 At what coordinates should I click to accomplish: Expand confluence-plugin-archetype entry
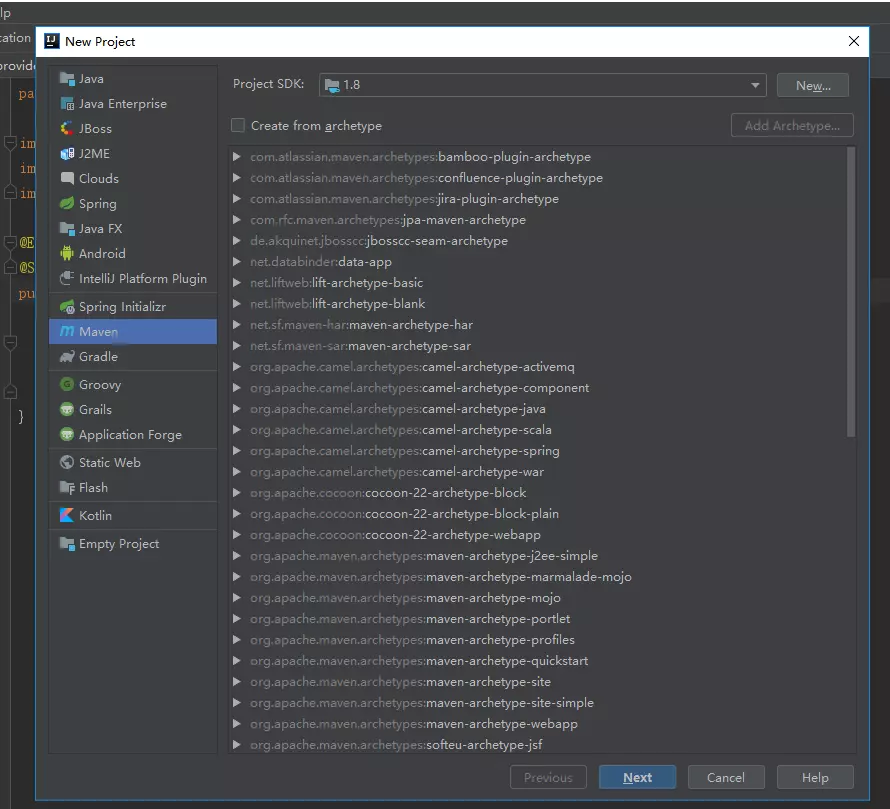pos(237,178)
